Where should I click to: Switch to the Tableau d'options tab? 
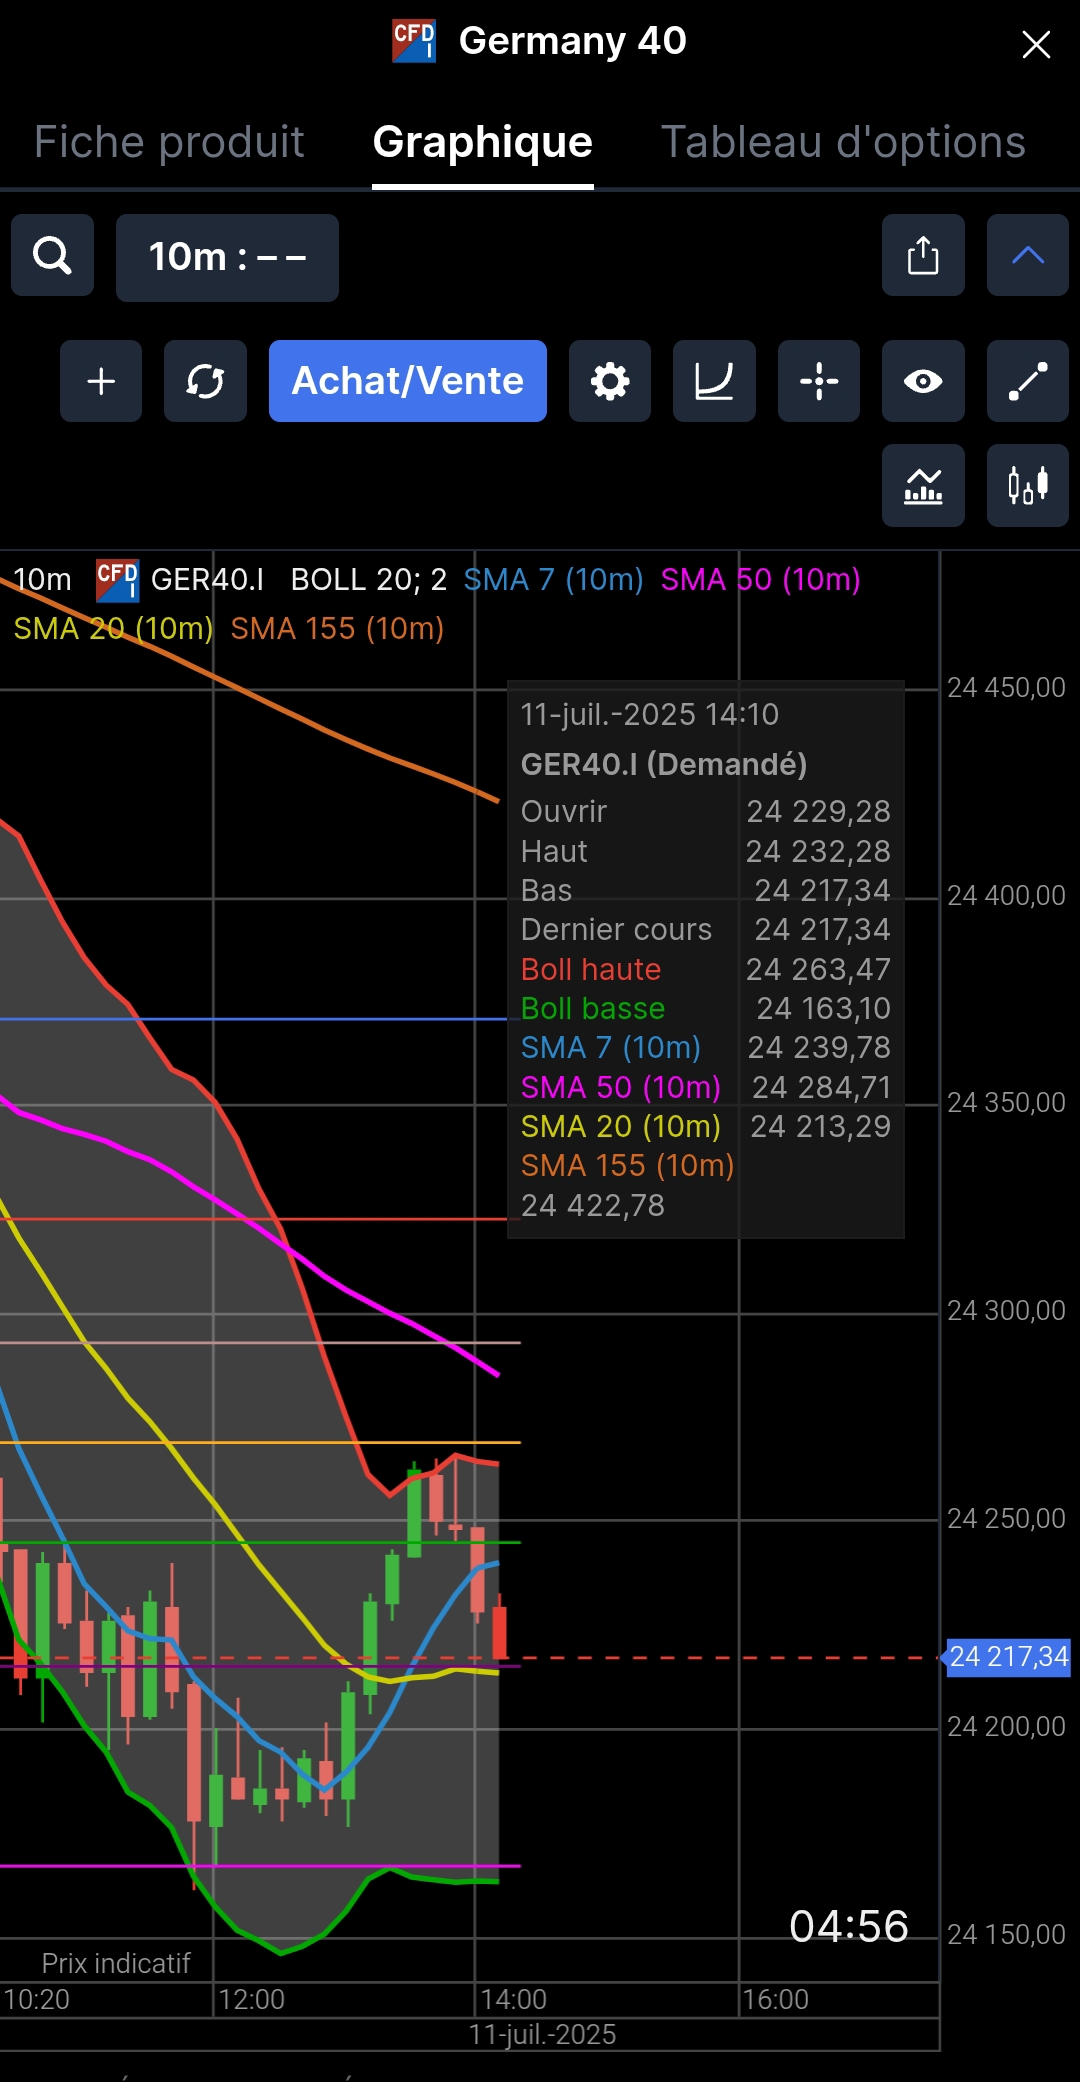coord(843,142)
